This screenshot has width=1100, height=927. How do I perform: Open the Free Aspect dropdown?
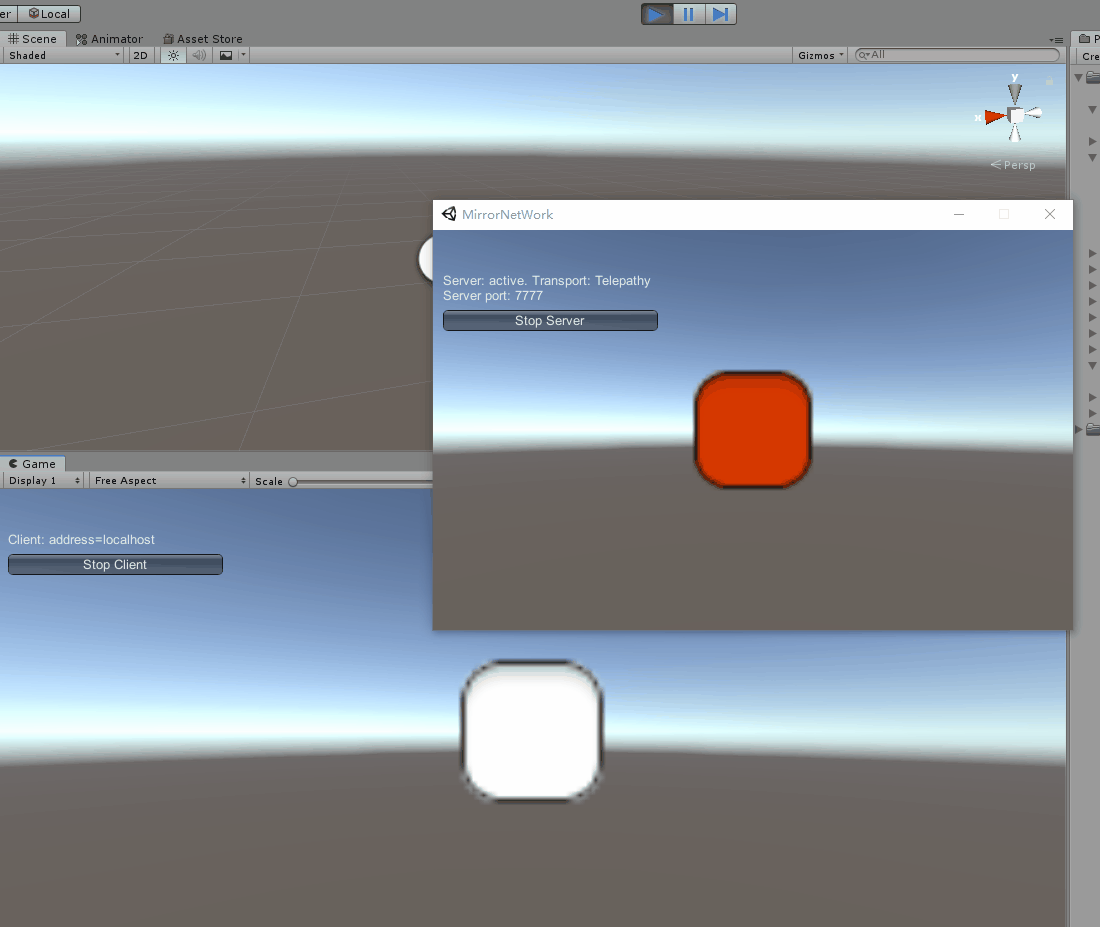[168, 481]
